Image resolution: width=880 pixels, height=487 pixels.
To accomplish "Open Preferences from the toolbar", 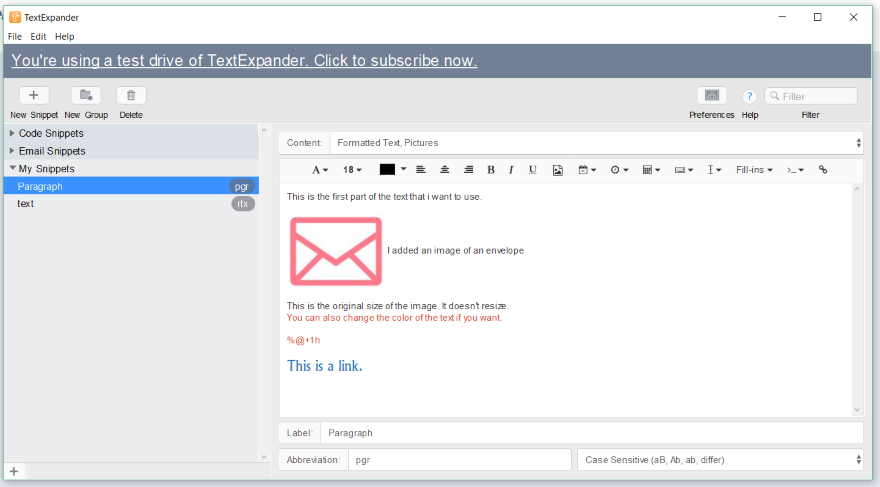I will coord(712,95).
